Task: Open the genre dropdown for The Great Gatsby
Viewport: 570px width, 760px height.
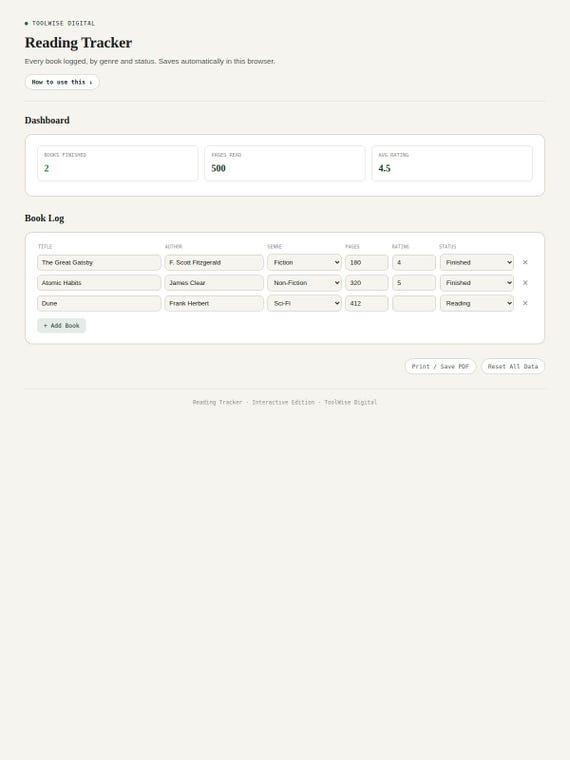Action: coord(304,262)
